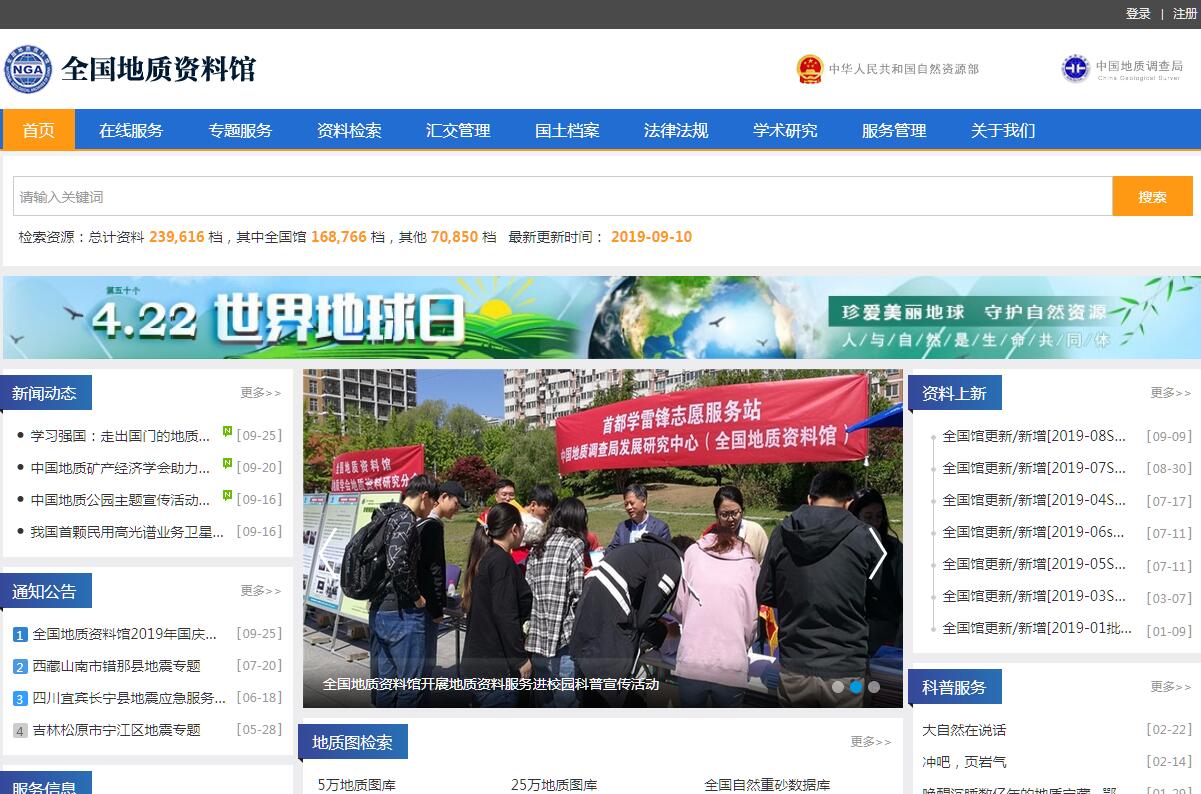Open the 在线服务 menu
The height and width of the screenshot is (794, 1201).
click(x=131, y=130)
